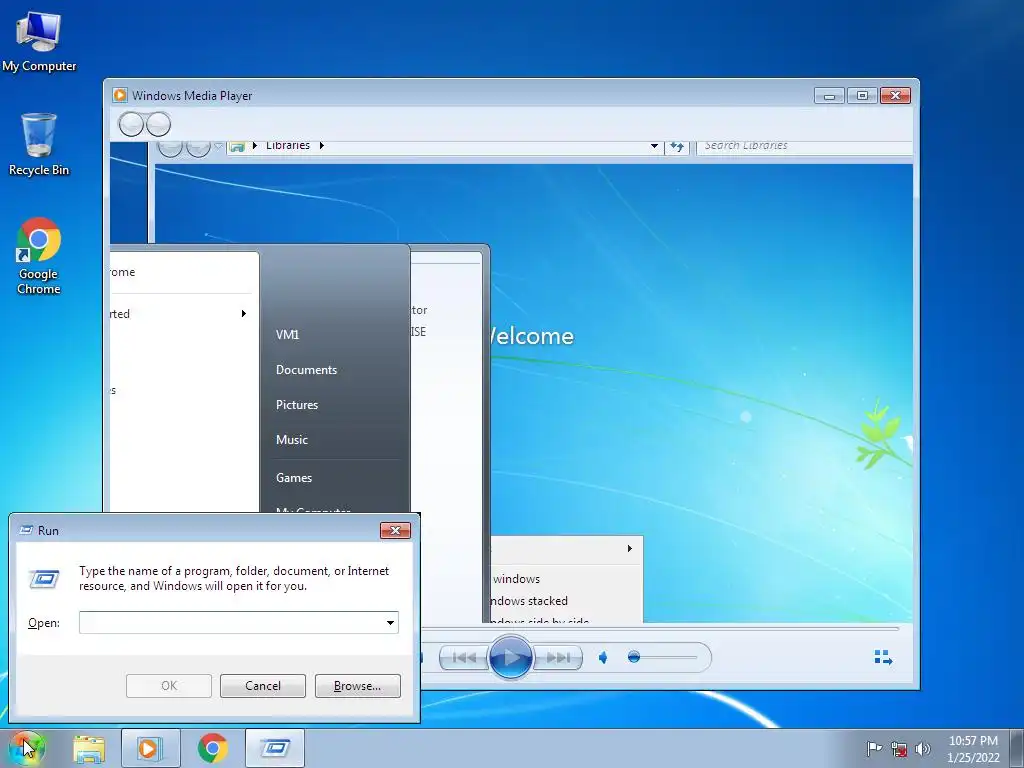The image size is (1024, 768).
Task: Skip to previous track in Media Player
Action: click(464, 658)
